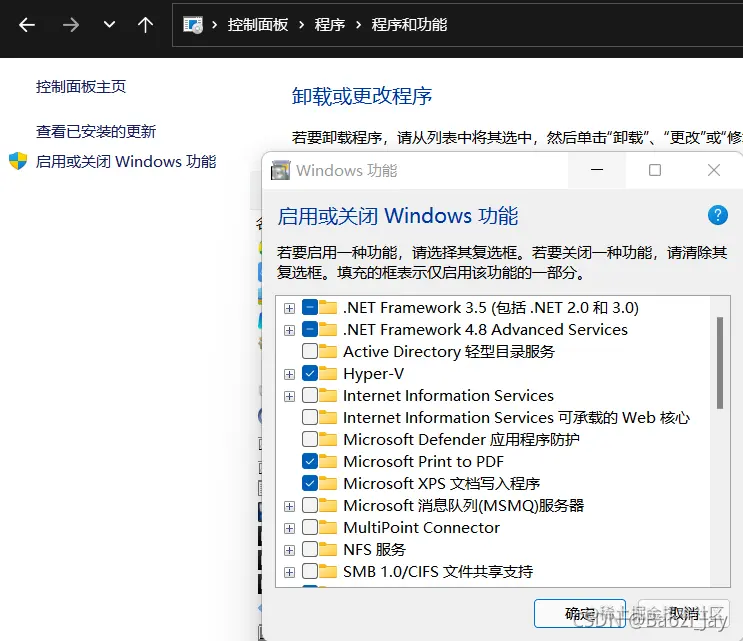Expand chevron after 控制面板 breadcrumb
Screen dimensions: 743x641
pyautogui.click(x=301, y=25)
